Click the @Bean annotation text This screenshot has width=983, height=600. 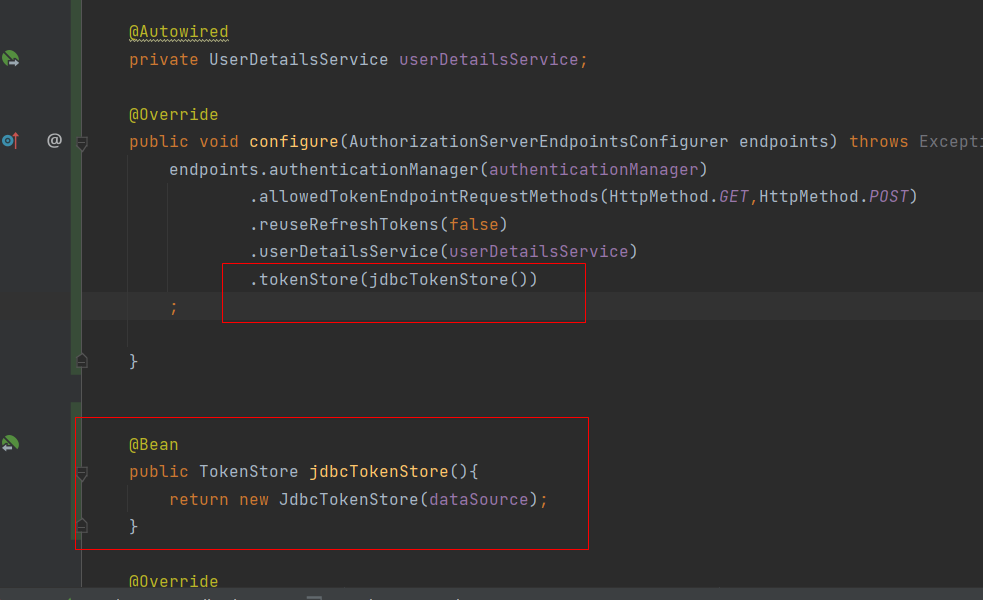pyautogui.click(x=153, y=444)
